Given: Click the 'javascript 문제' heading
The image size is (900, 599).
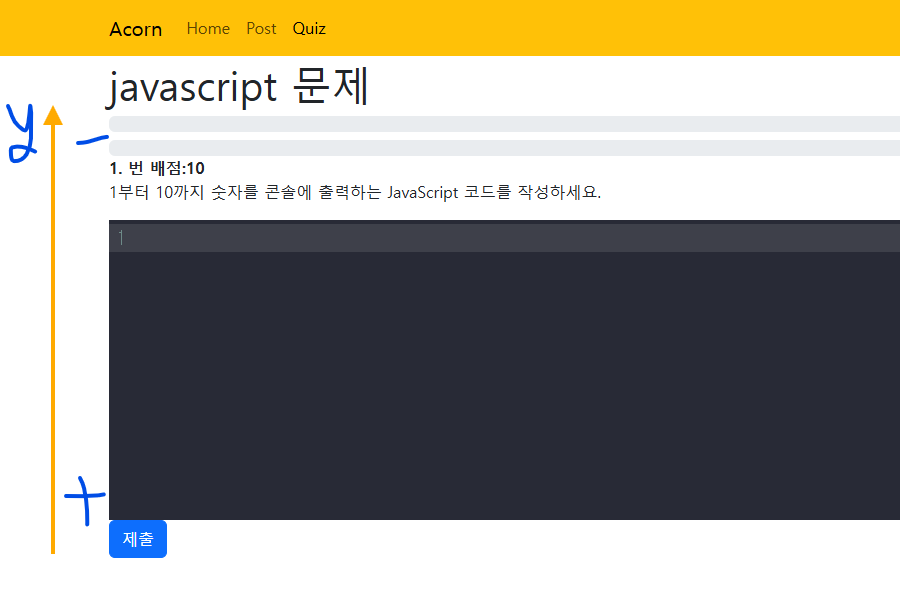Looking at the screenshot, I should [238, 87].
